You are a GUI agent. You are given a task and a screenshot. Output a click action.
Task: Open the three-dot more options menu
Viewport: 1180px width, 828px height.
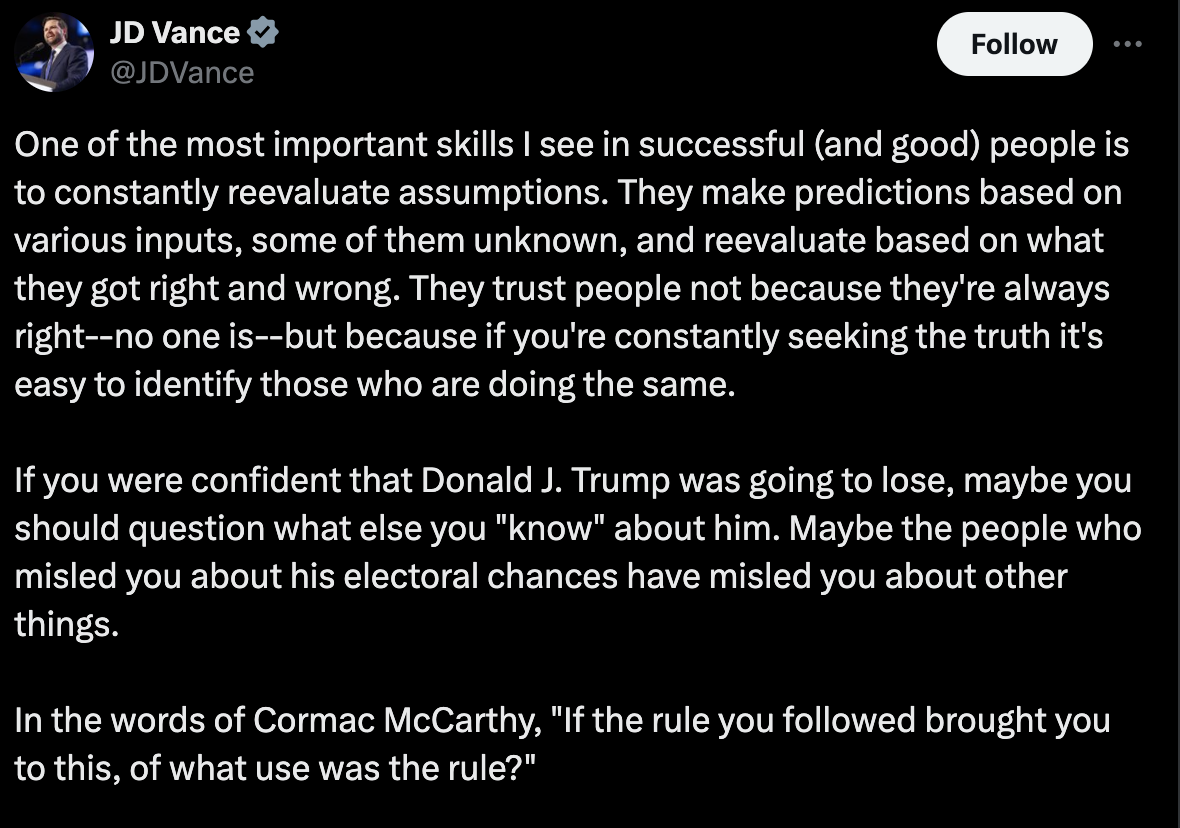tap(1127, 44)
